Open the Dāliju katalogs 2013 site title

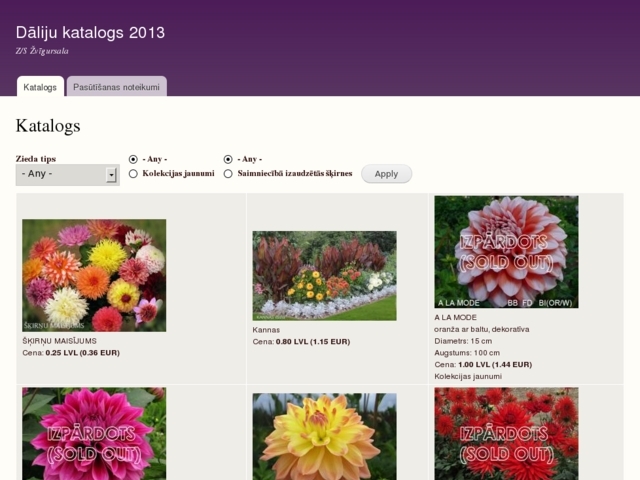coord(90,32)
